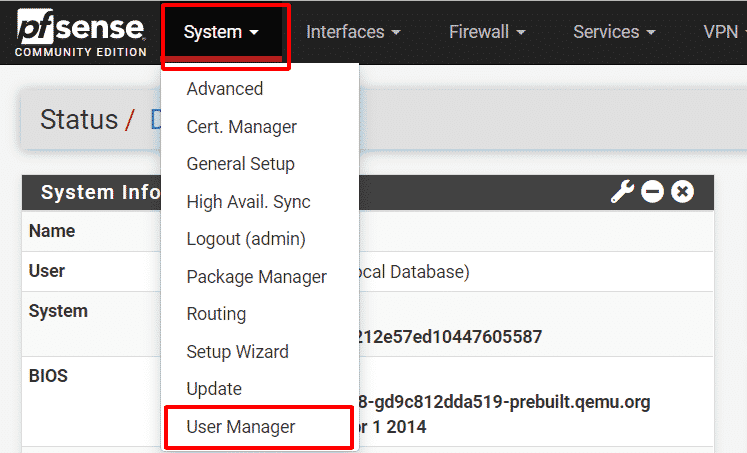Expand the Services menu

point(614,32)
